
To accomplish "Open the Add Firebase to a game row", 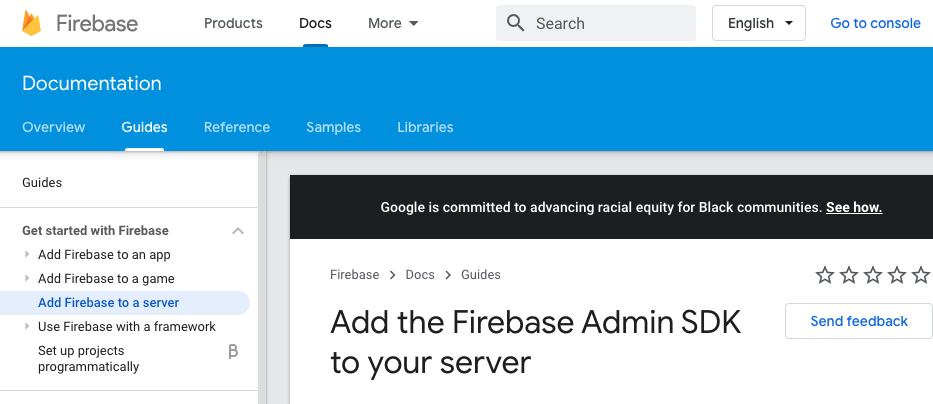I will (106, 278).
